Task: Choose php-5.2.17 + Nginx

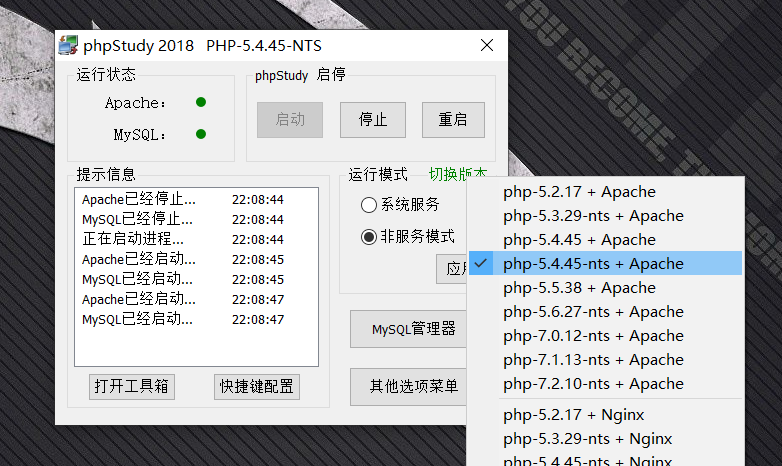Action: (x=605, y=415)
